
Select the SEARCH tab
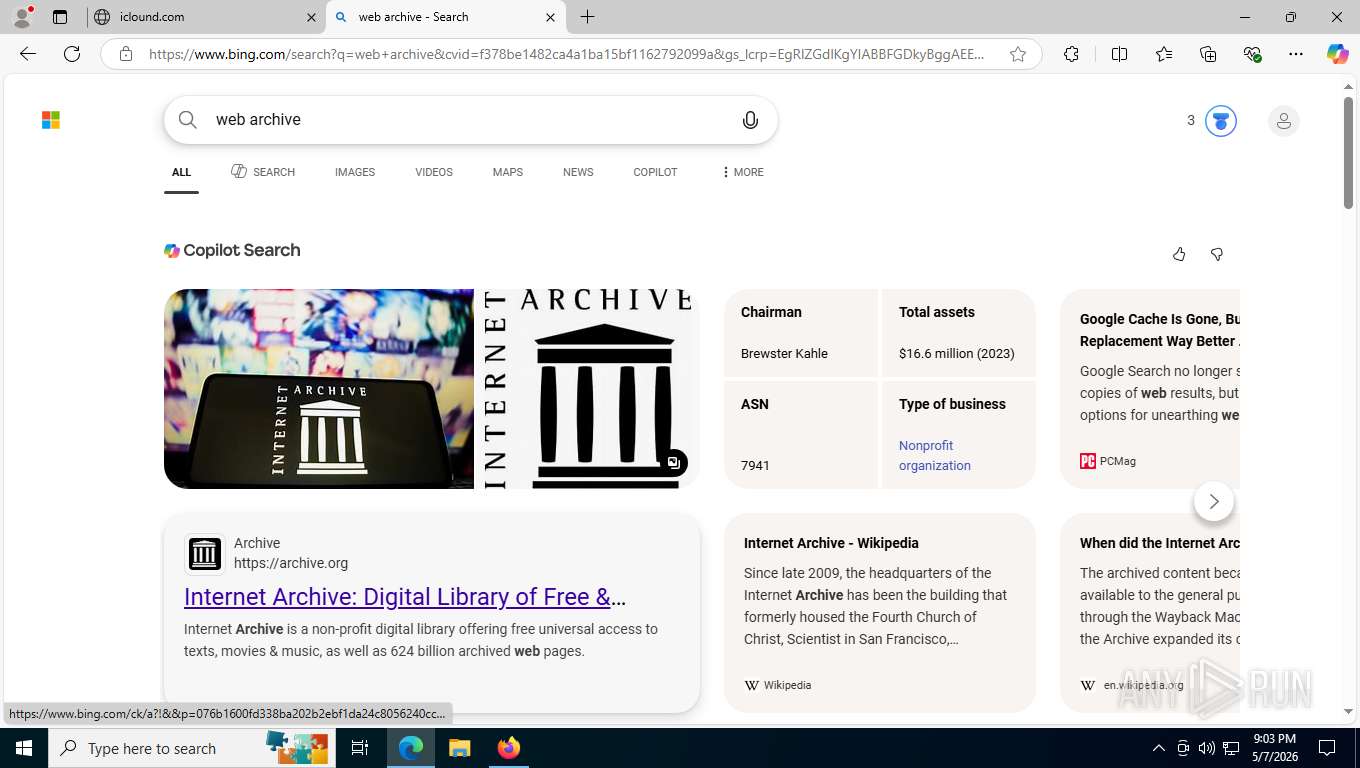point(263,172)
